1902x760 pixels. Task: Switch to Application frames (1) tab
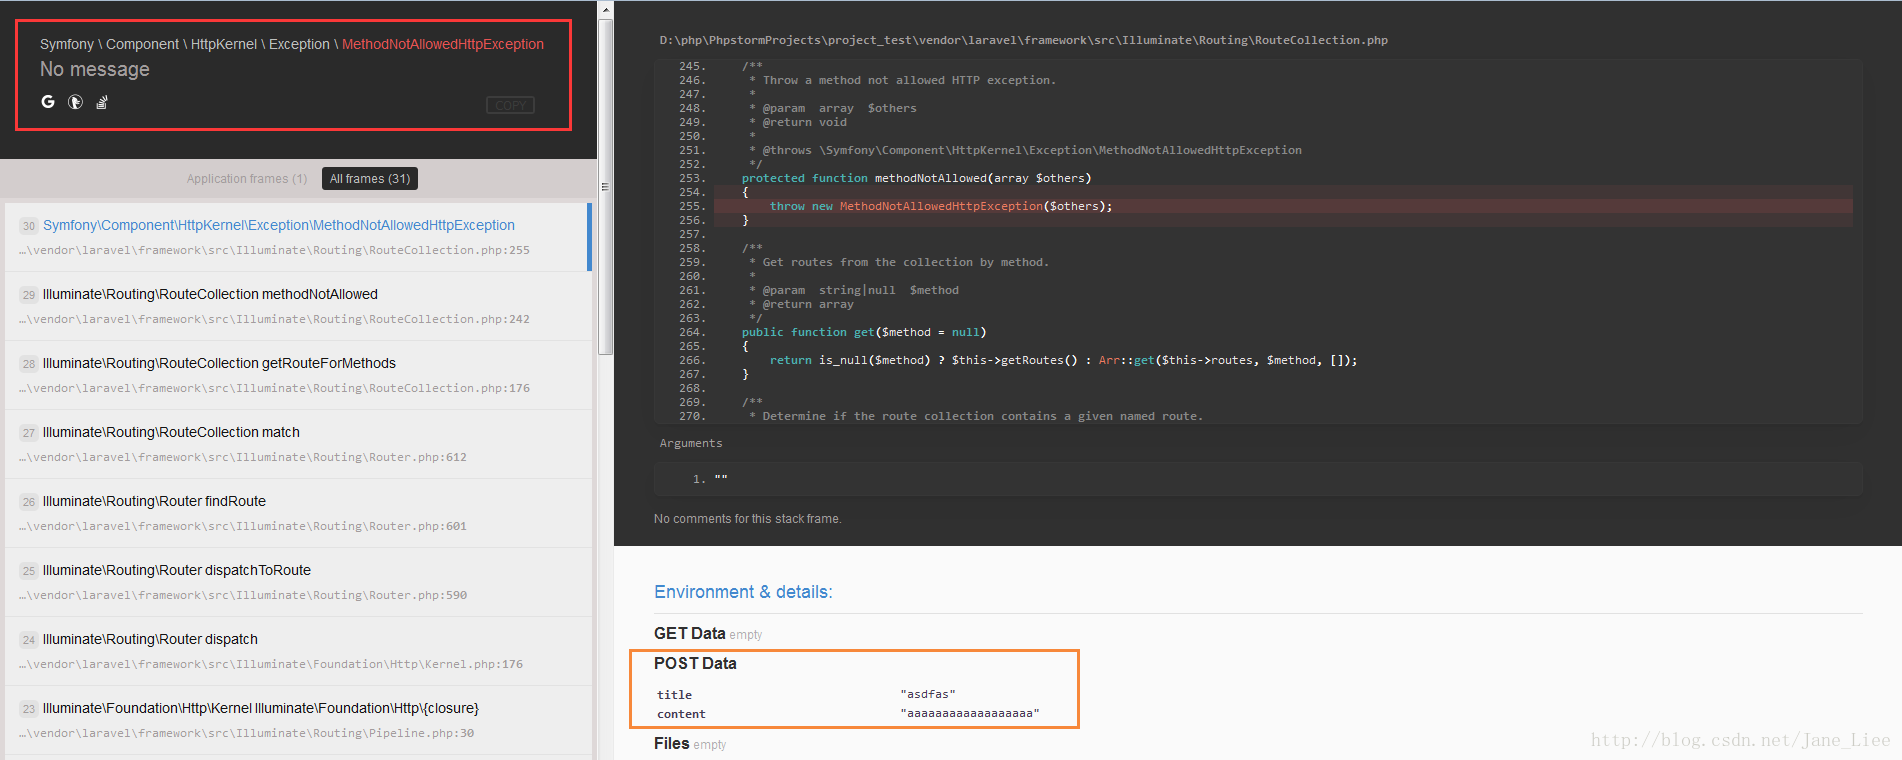tap(247, 179)
